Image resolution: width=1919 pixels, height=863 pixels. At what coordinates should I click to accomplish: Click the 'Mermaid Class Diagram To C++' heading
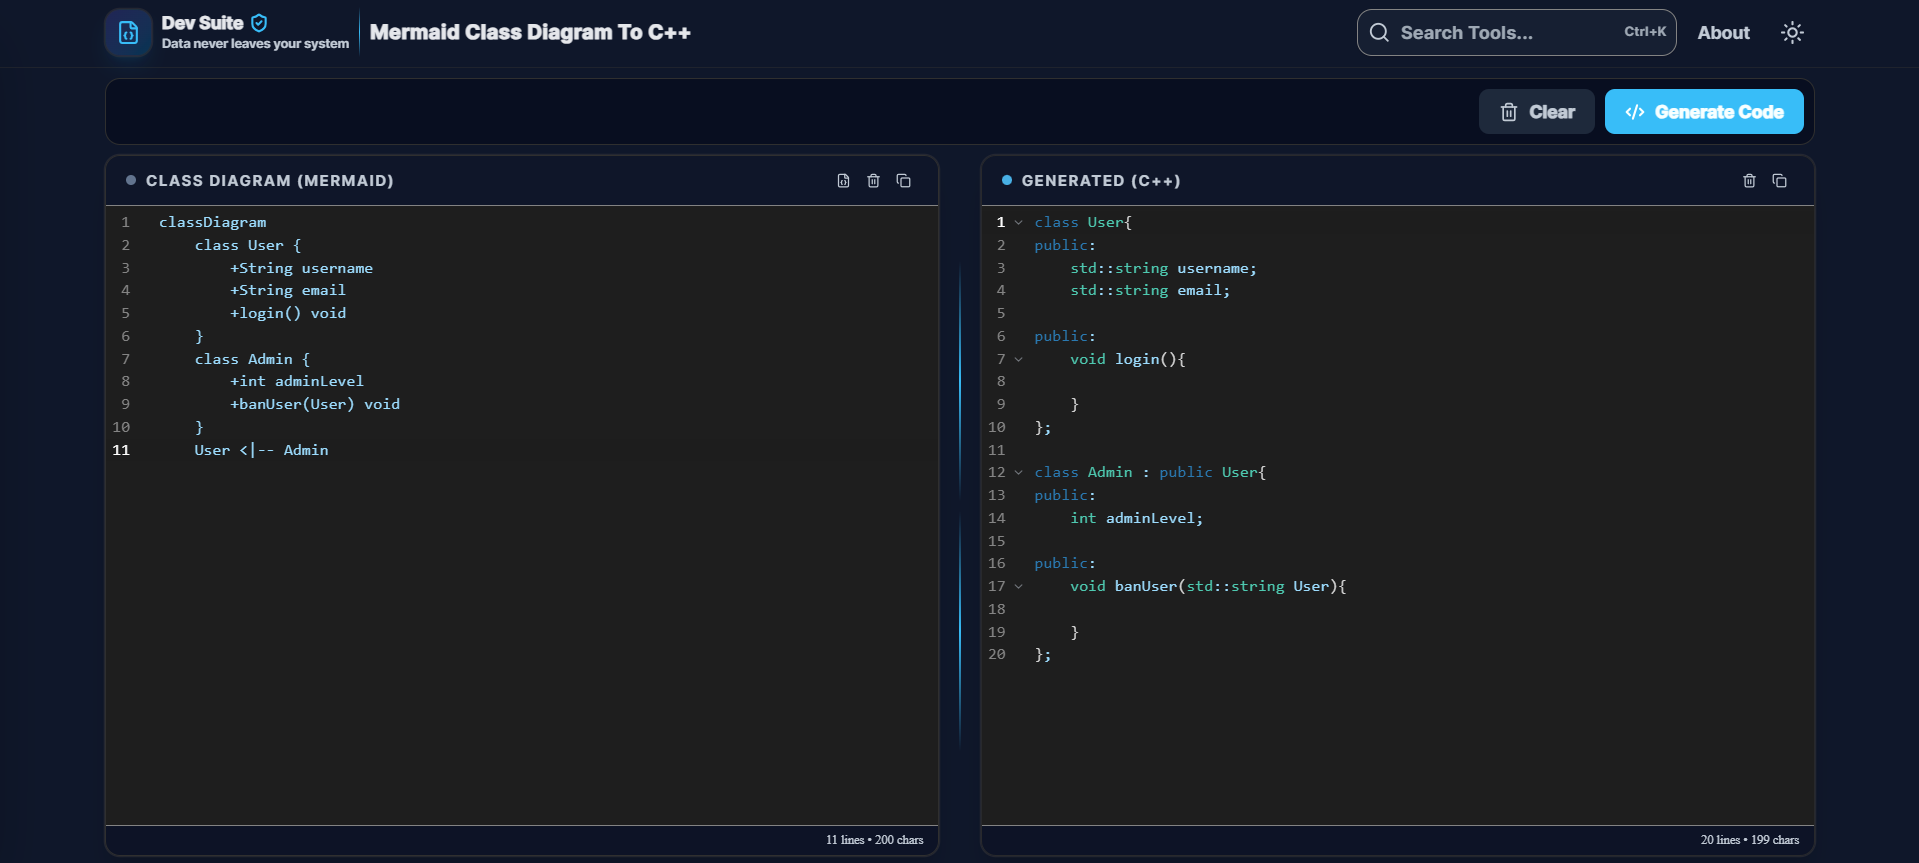[x=530, y=33]
